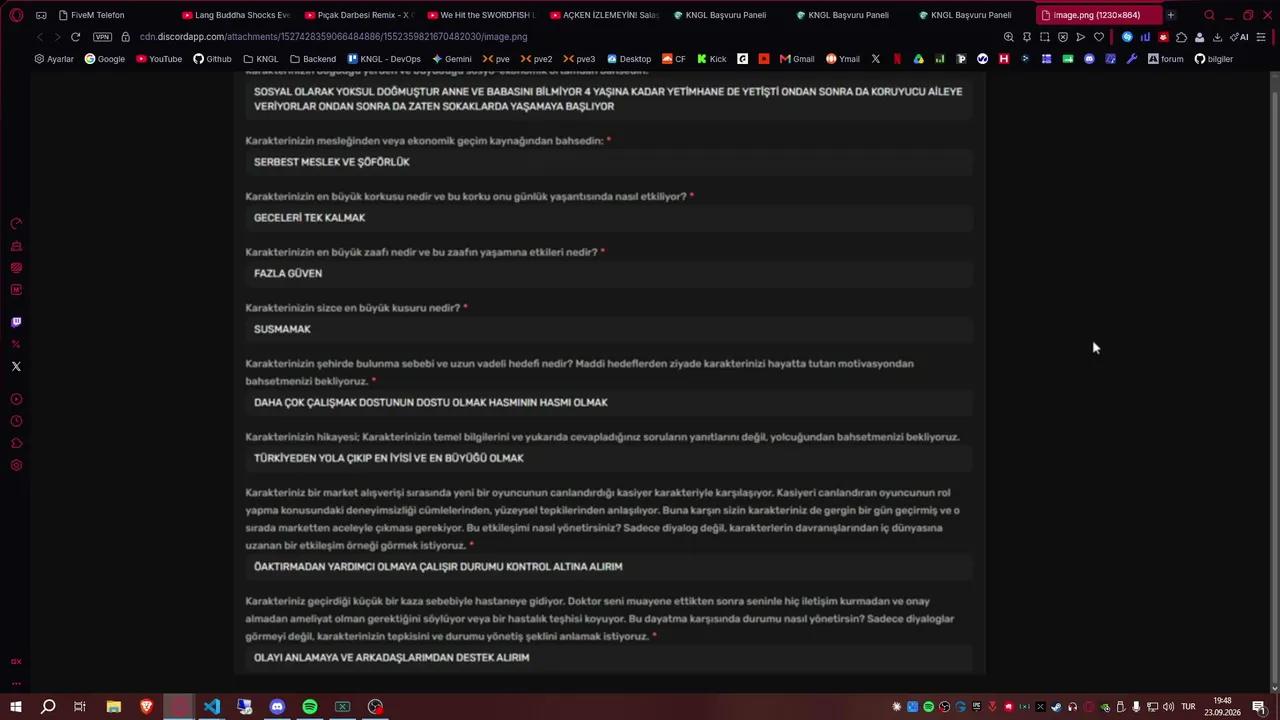
Task: Open the Easy Setup sliders icon
Action: tap(1262, 37)
